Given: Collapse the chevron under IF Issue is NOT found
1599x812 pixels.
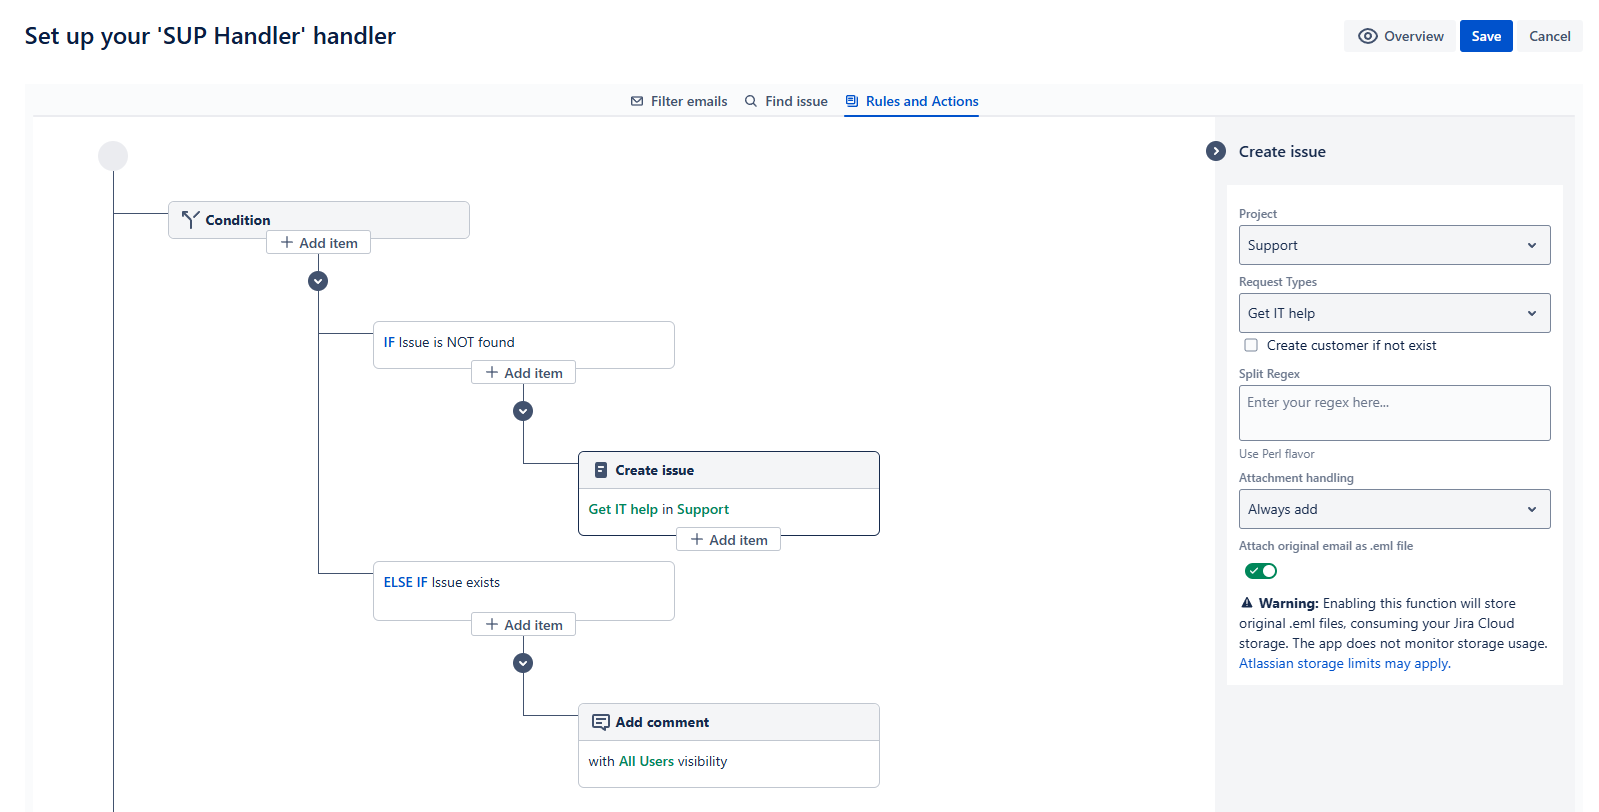Looking at the screenshot, I should coord(523,411).
